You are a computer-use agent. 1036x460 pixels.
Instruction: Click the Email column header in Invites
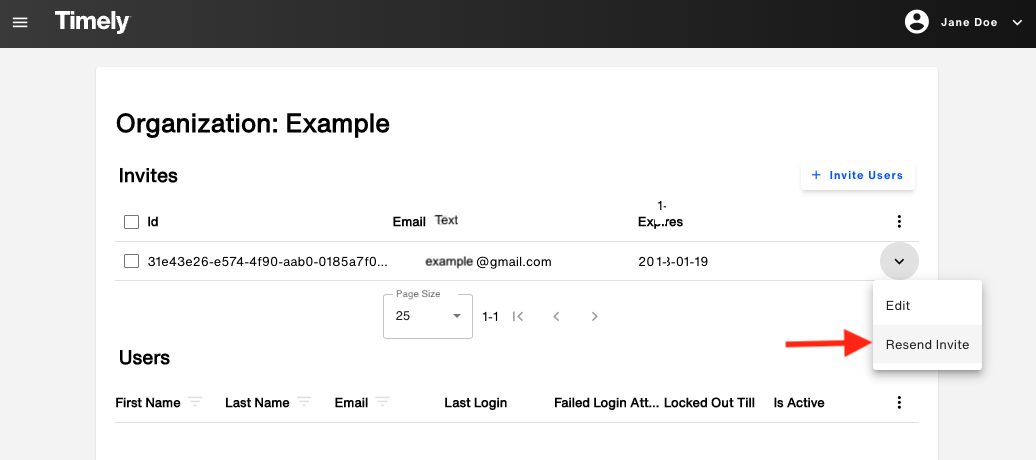[409, 222]
